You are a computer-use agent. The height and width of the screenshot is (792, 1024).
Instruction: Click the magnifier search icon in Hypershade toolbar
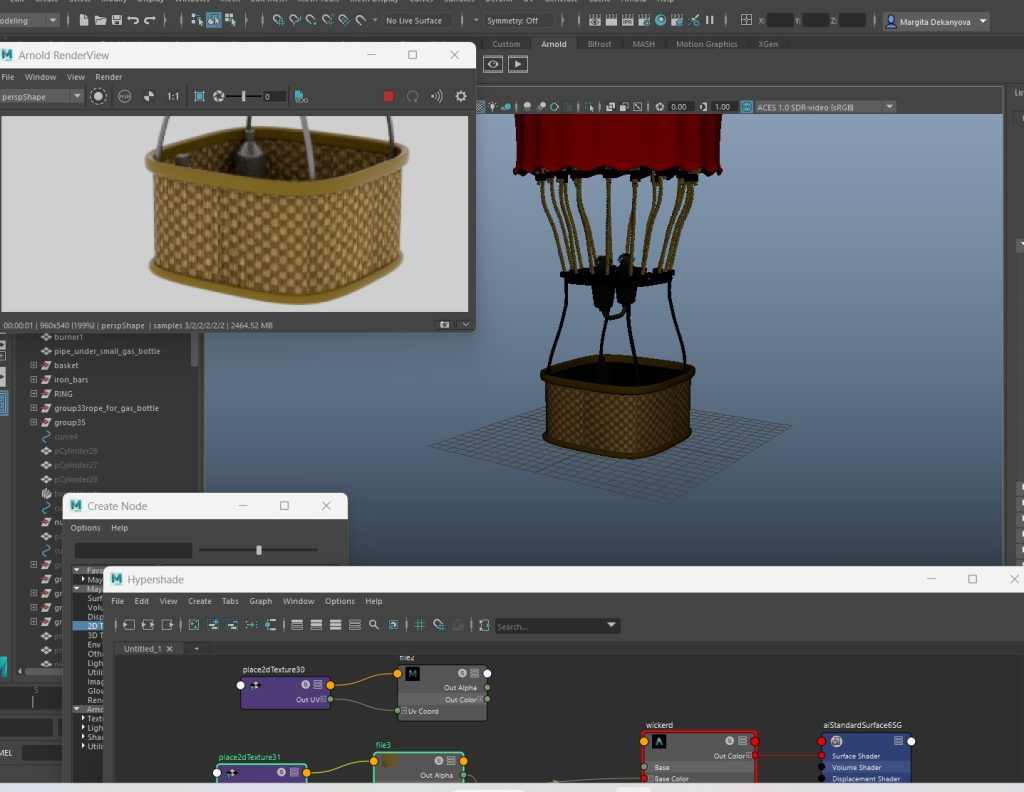[x=373, y=625]
